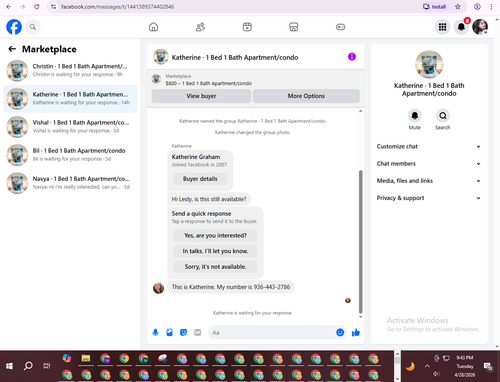Choose a sticker icon in the composer
500x382 pixels.
point(183,332)
